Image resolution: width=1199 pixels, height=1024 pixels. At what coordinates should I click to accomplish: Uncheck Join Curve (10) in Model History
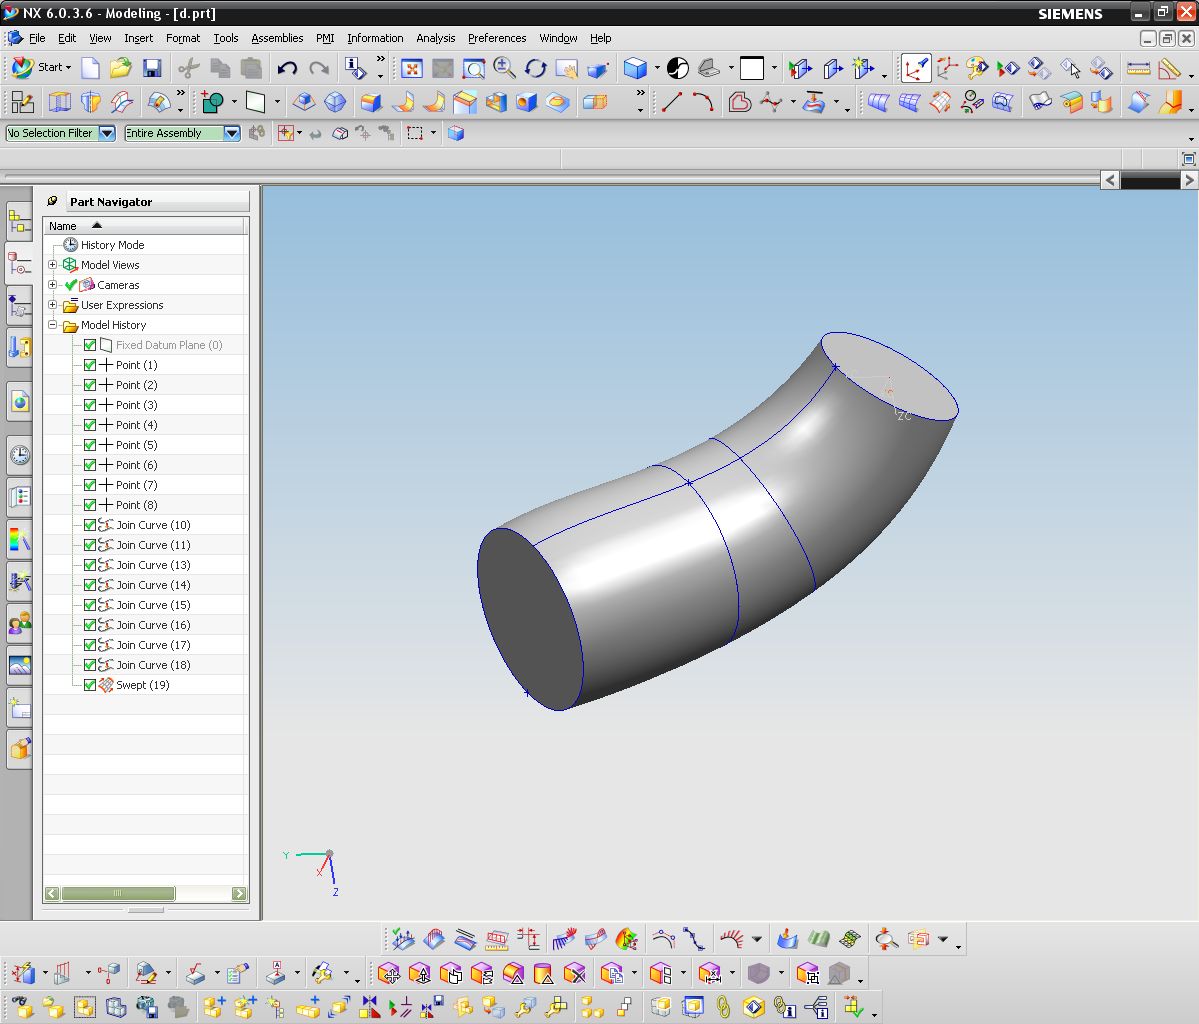pos(90,525)
